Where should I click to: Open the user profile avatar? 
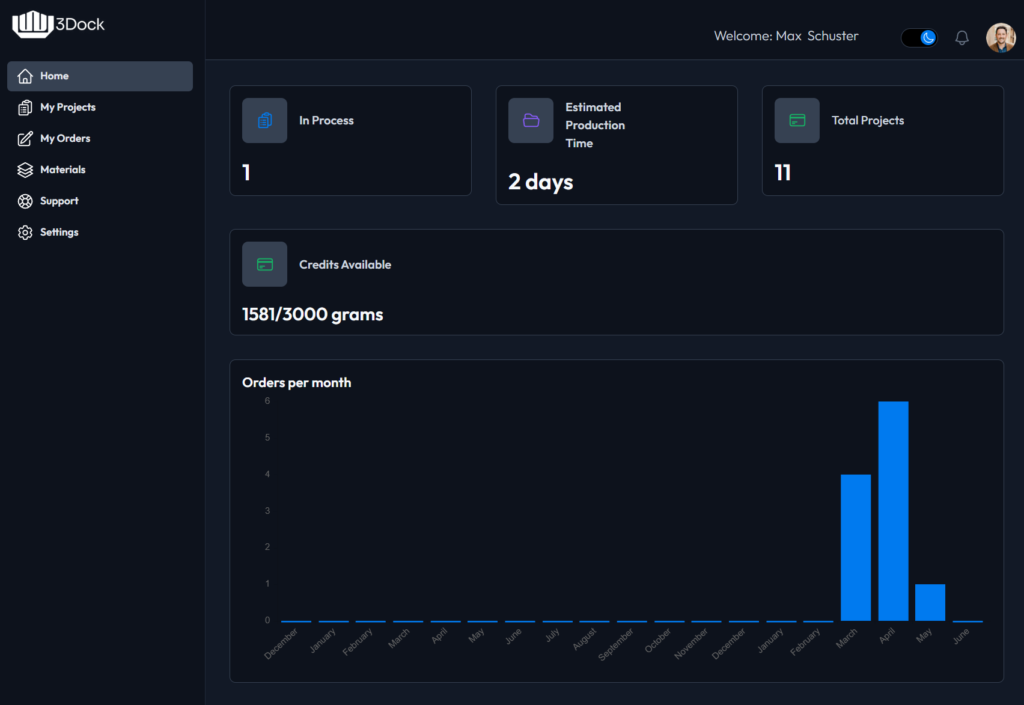click(1000, 38)
